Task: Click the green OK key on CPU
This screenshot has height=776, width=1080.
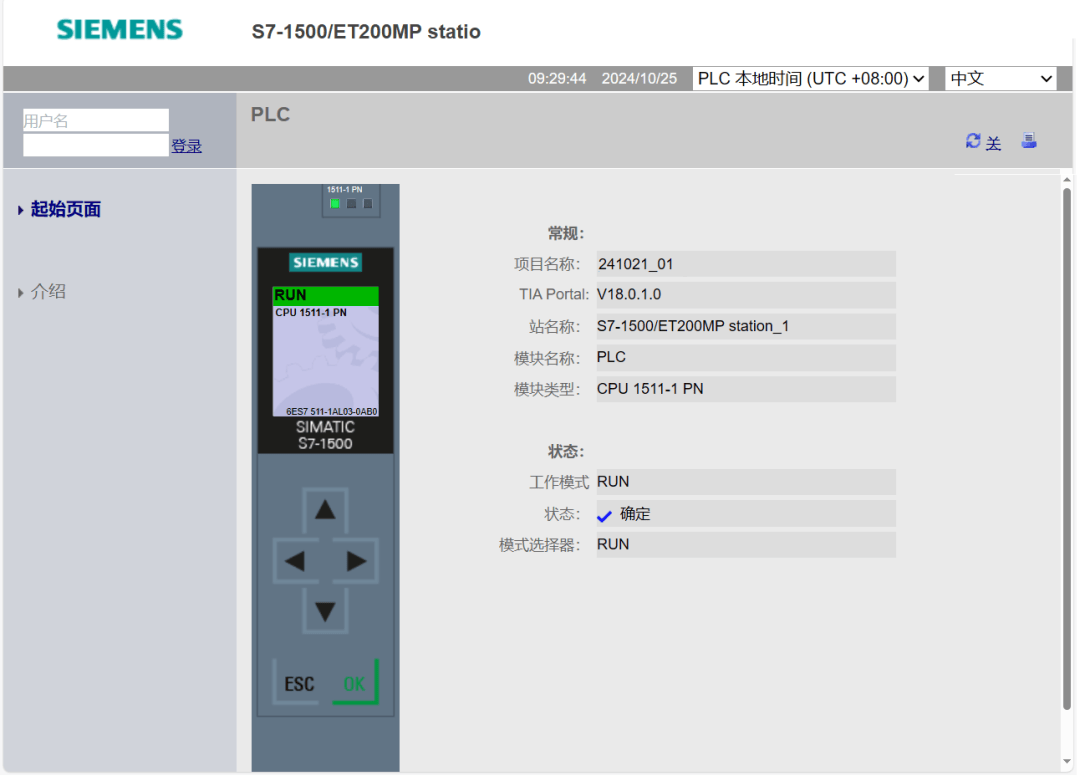Action: pos(355,684)
